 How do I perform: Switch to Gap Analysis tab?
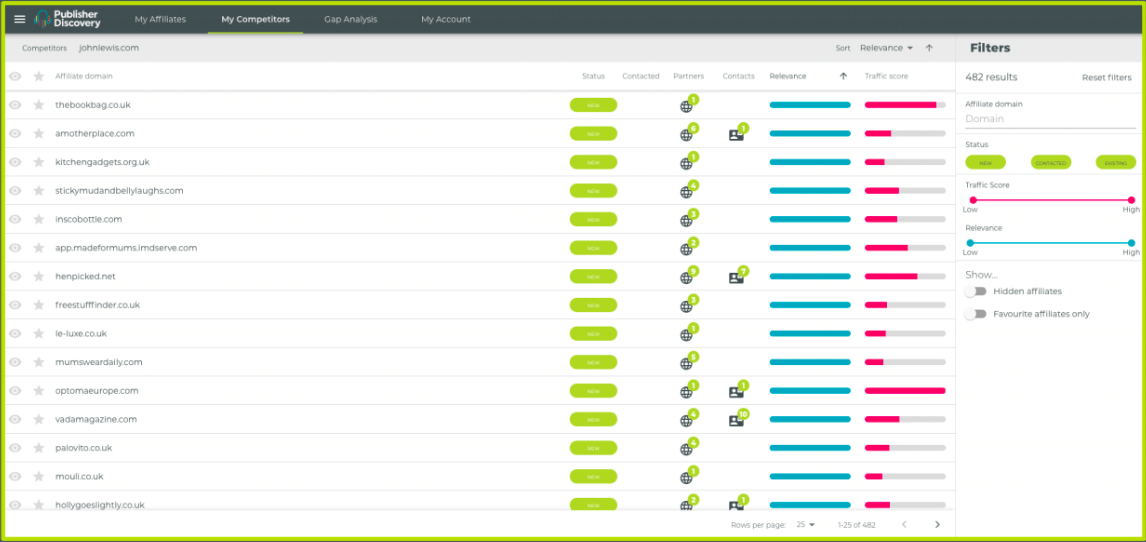point(351,19)
